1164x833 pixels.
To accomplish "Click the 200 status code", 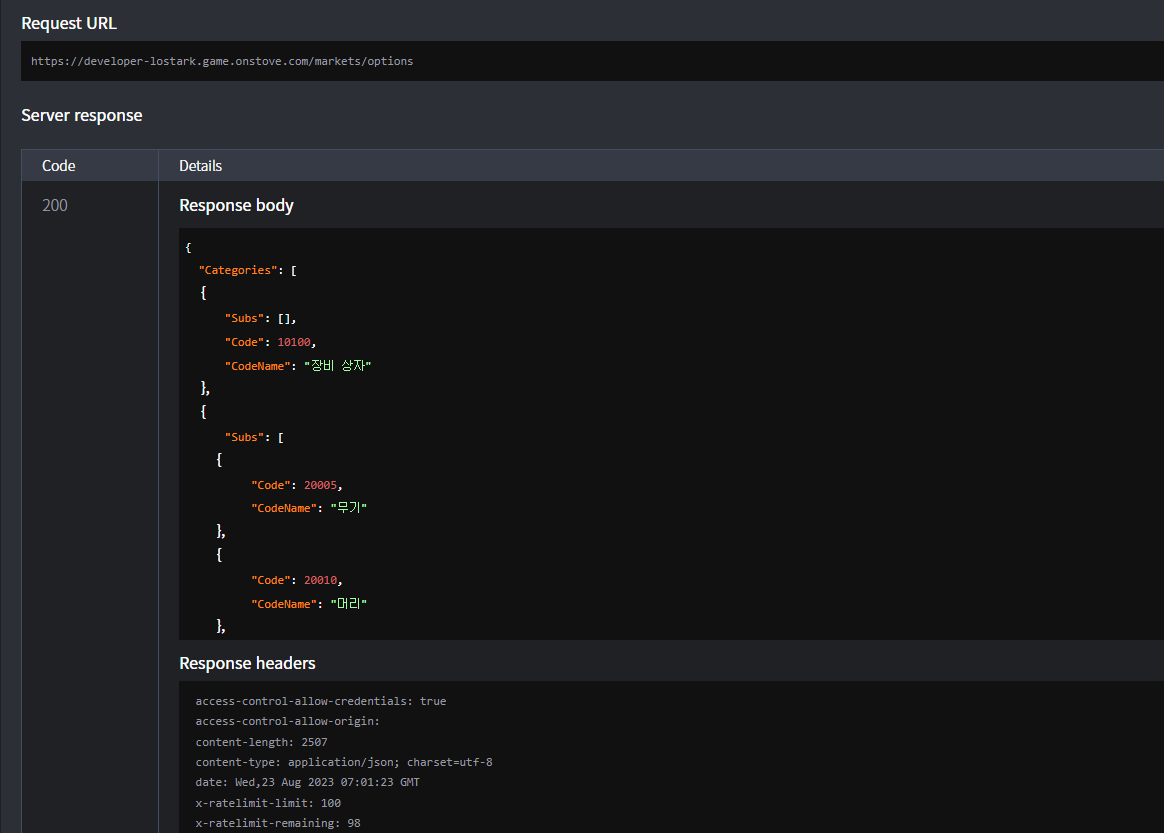I will pos(55,205).
